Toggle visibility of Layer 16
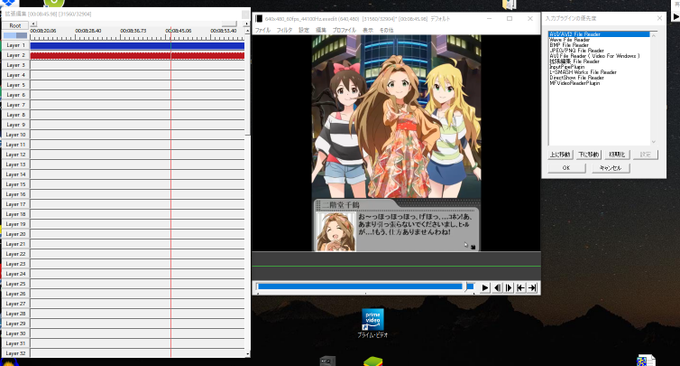The width and height of the screenshot is (680, 366). (15, 194)
